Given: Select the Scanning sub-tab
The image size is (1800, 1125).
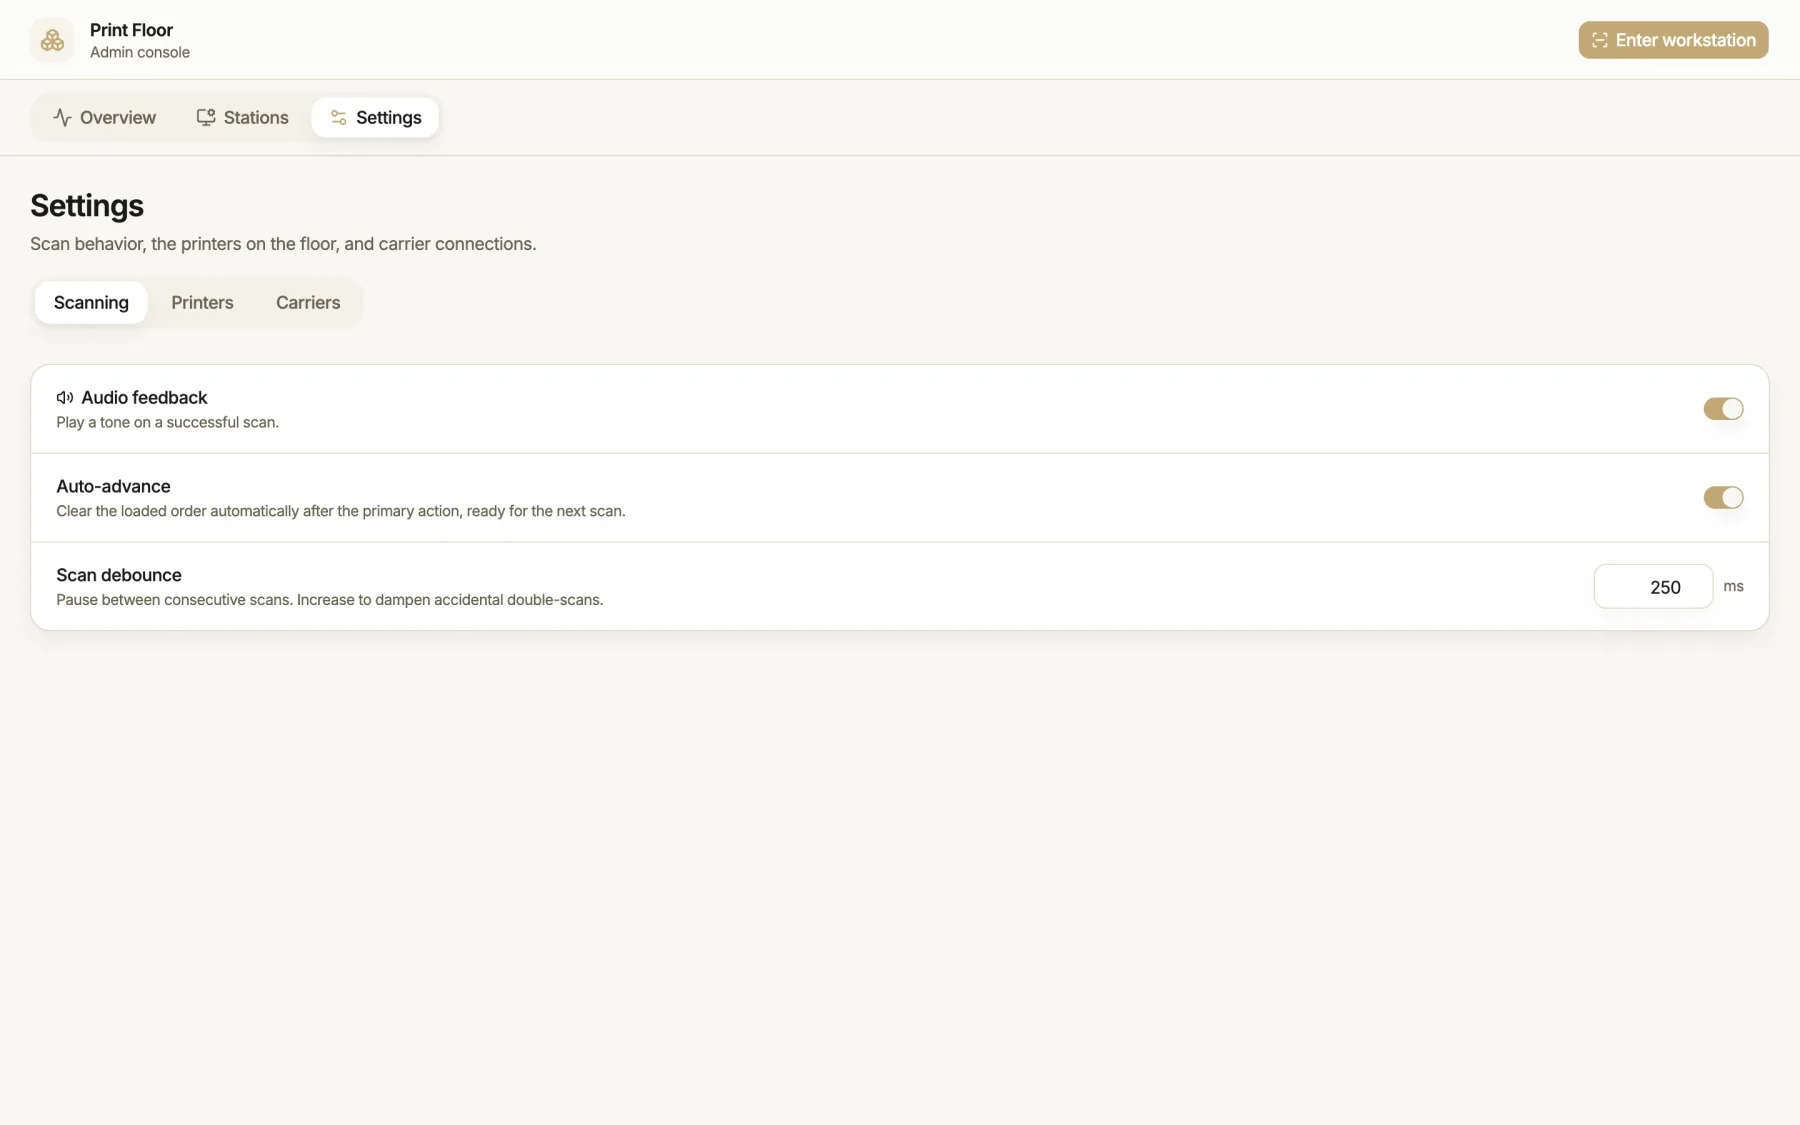Looking at the screenshot, I should click(x=91, y=303).
